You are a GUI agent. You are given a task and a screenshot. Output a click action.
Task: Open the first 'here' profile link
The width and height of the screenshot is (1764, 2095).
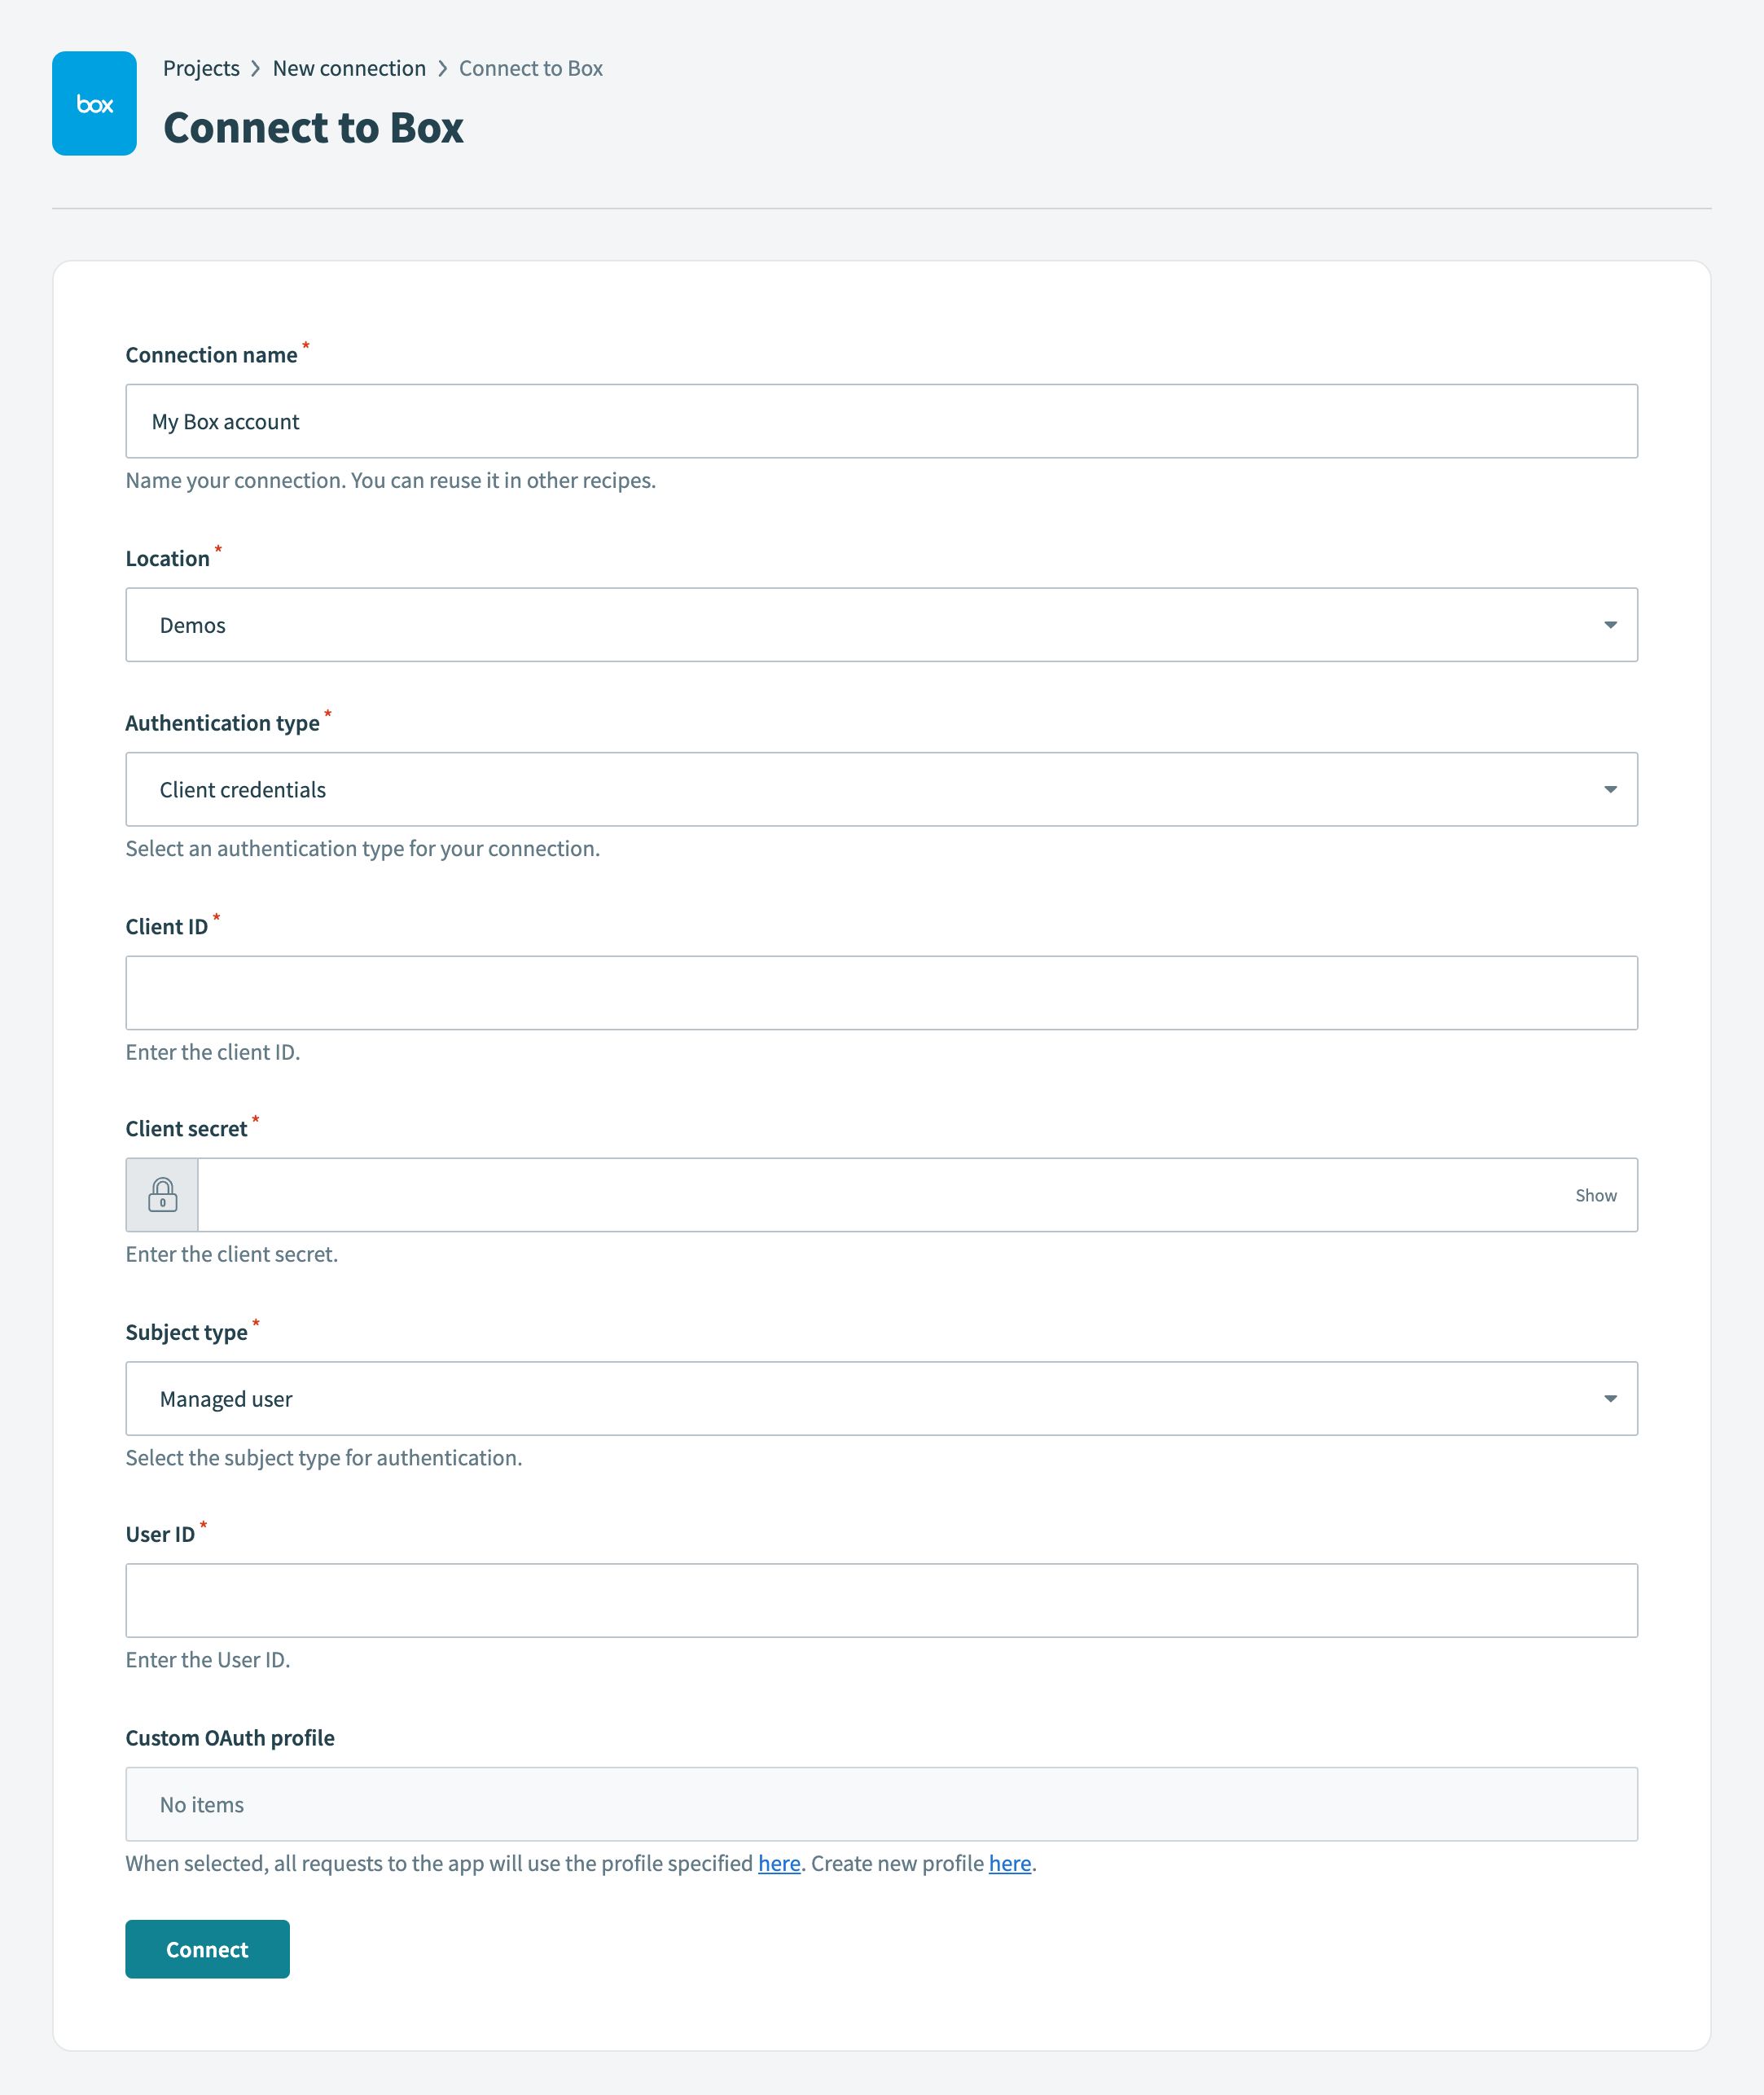[x=779, y=1864]
